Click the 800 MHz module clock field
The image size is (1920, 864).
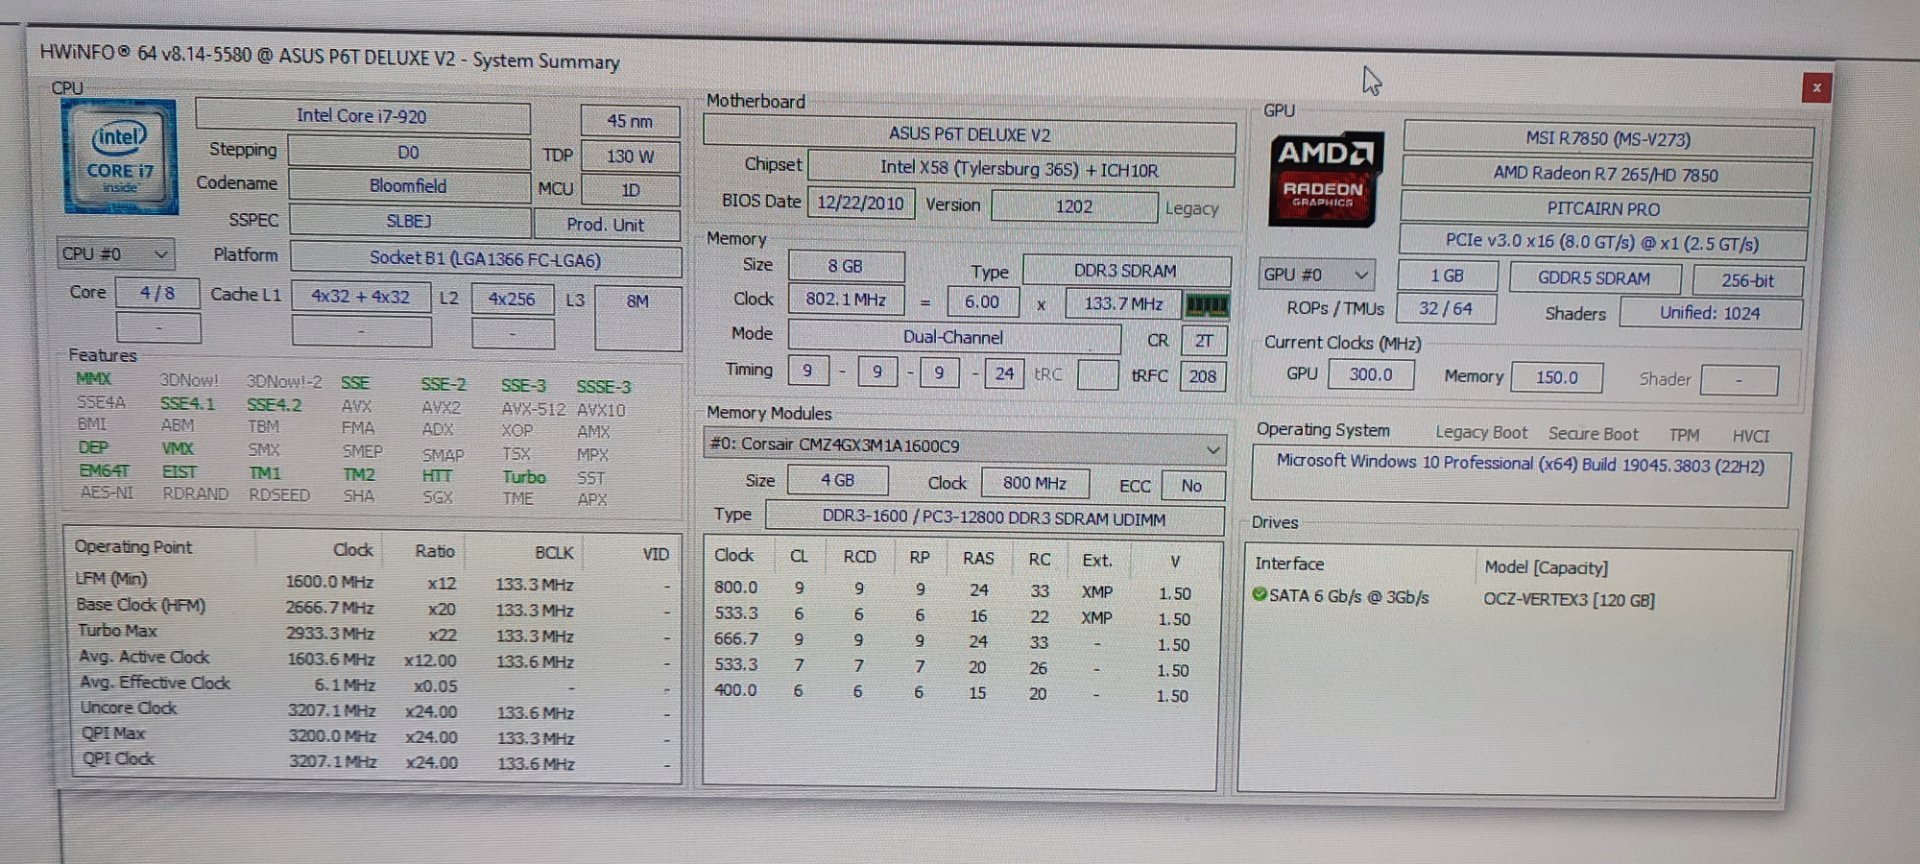coord(1035,483)
